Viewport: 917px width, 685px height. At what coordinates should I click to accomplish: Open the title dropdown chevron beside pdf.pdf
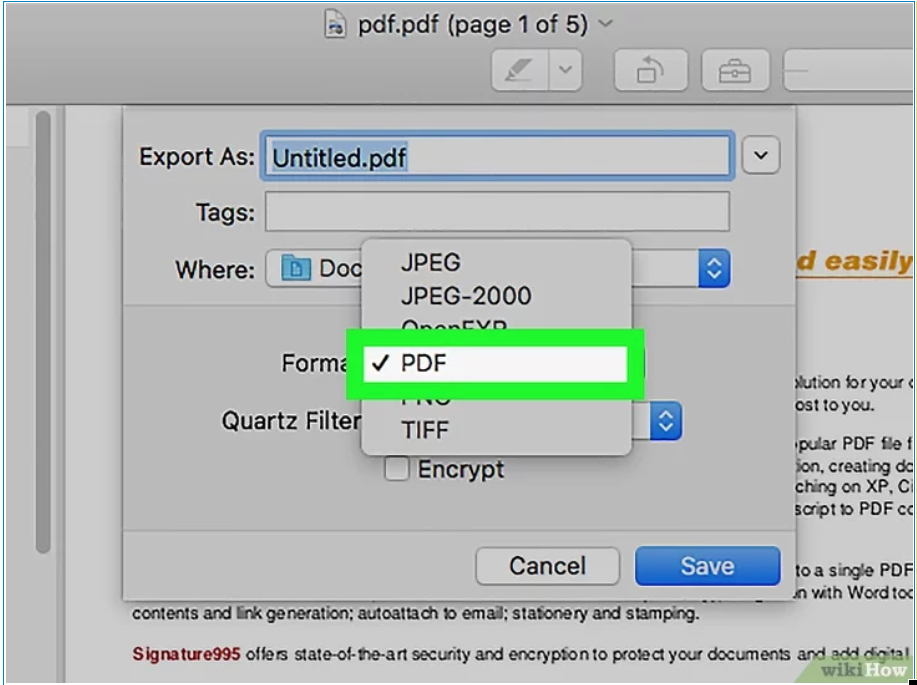606,23
